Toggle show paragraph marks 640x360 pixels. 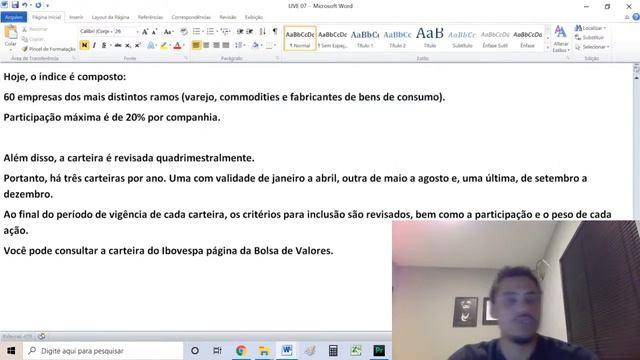pyautogui.click(x=275, y=31)
